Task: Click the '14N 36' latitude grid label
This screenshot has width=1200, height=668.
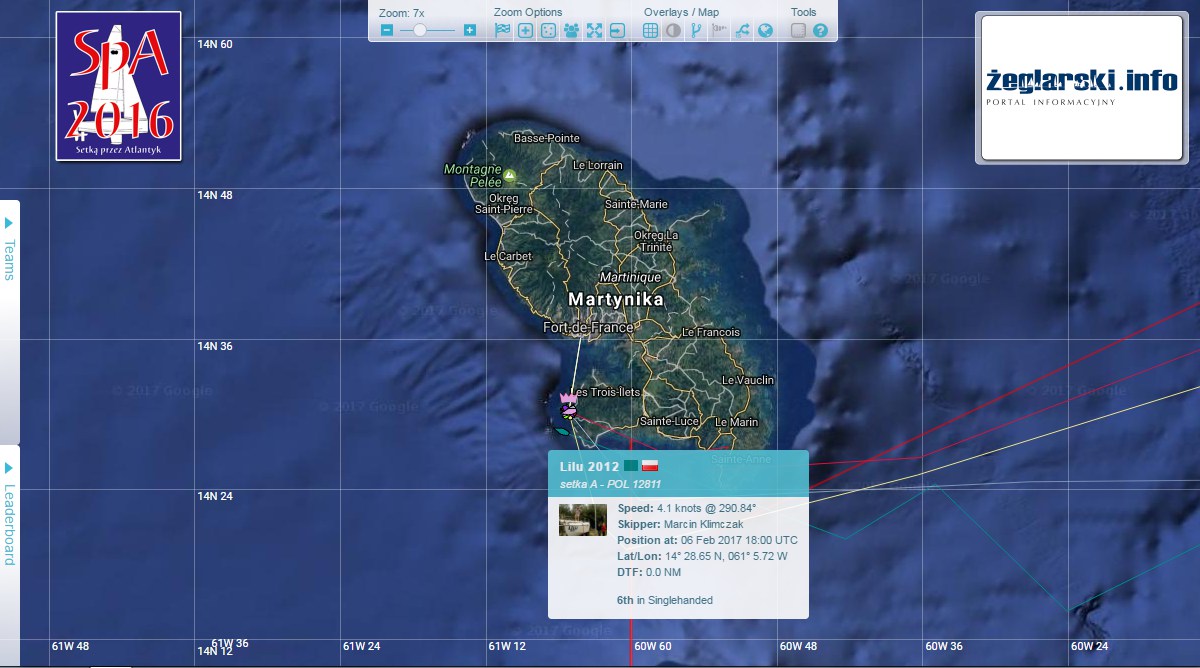Action: [215, 346]
